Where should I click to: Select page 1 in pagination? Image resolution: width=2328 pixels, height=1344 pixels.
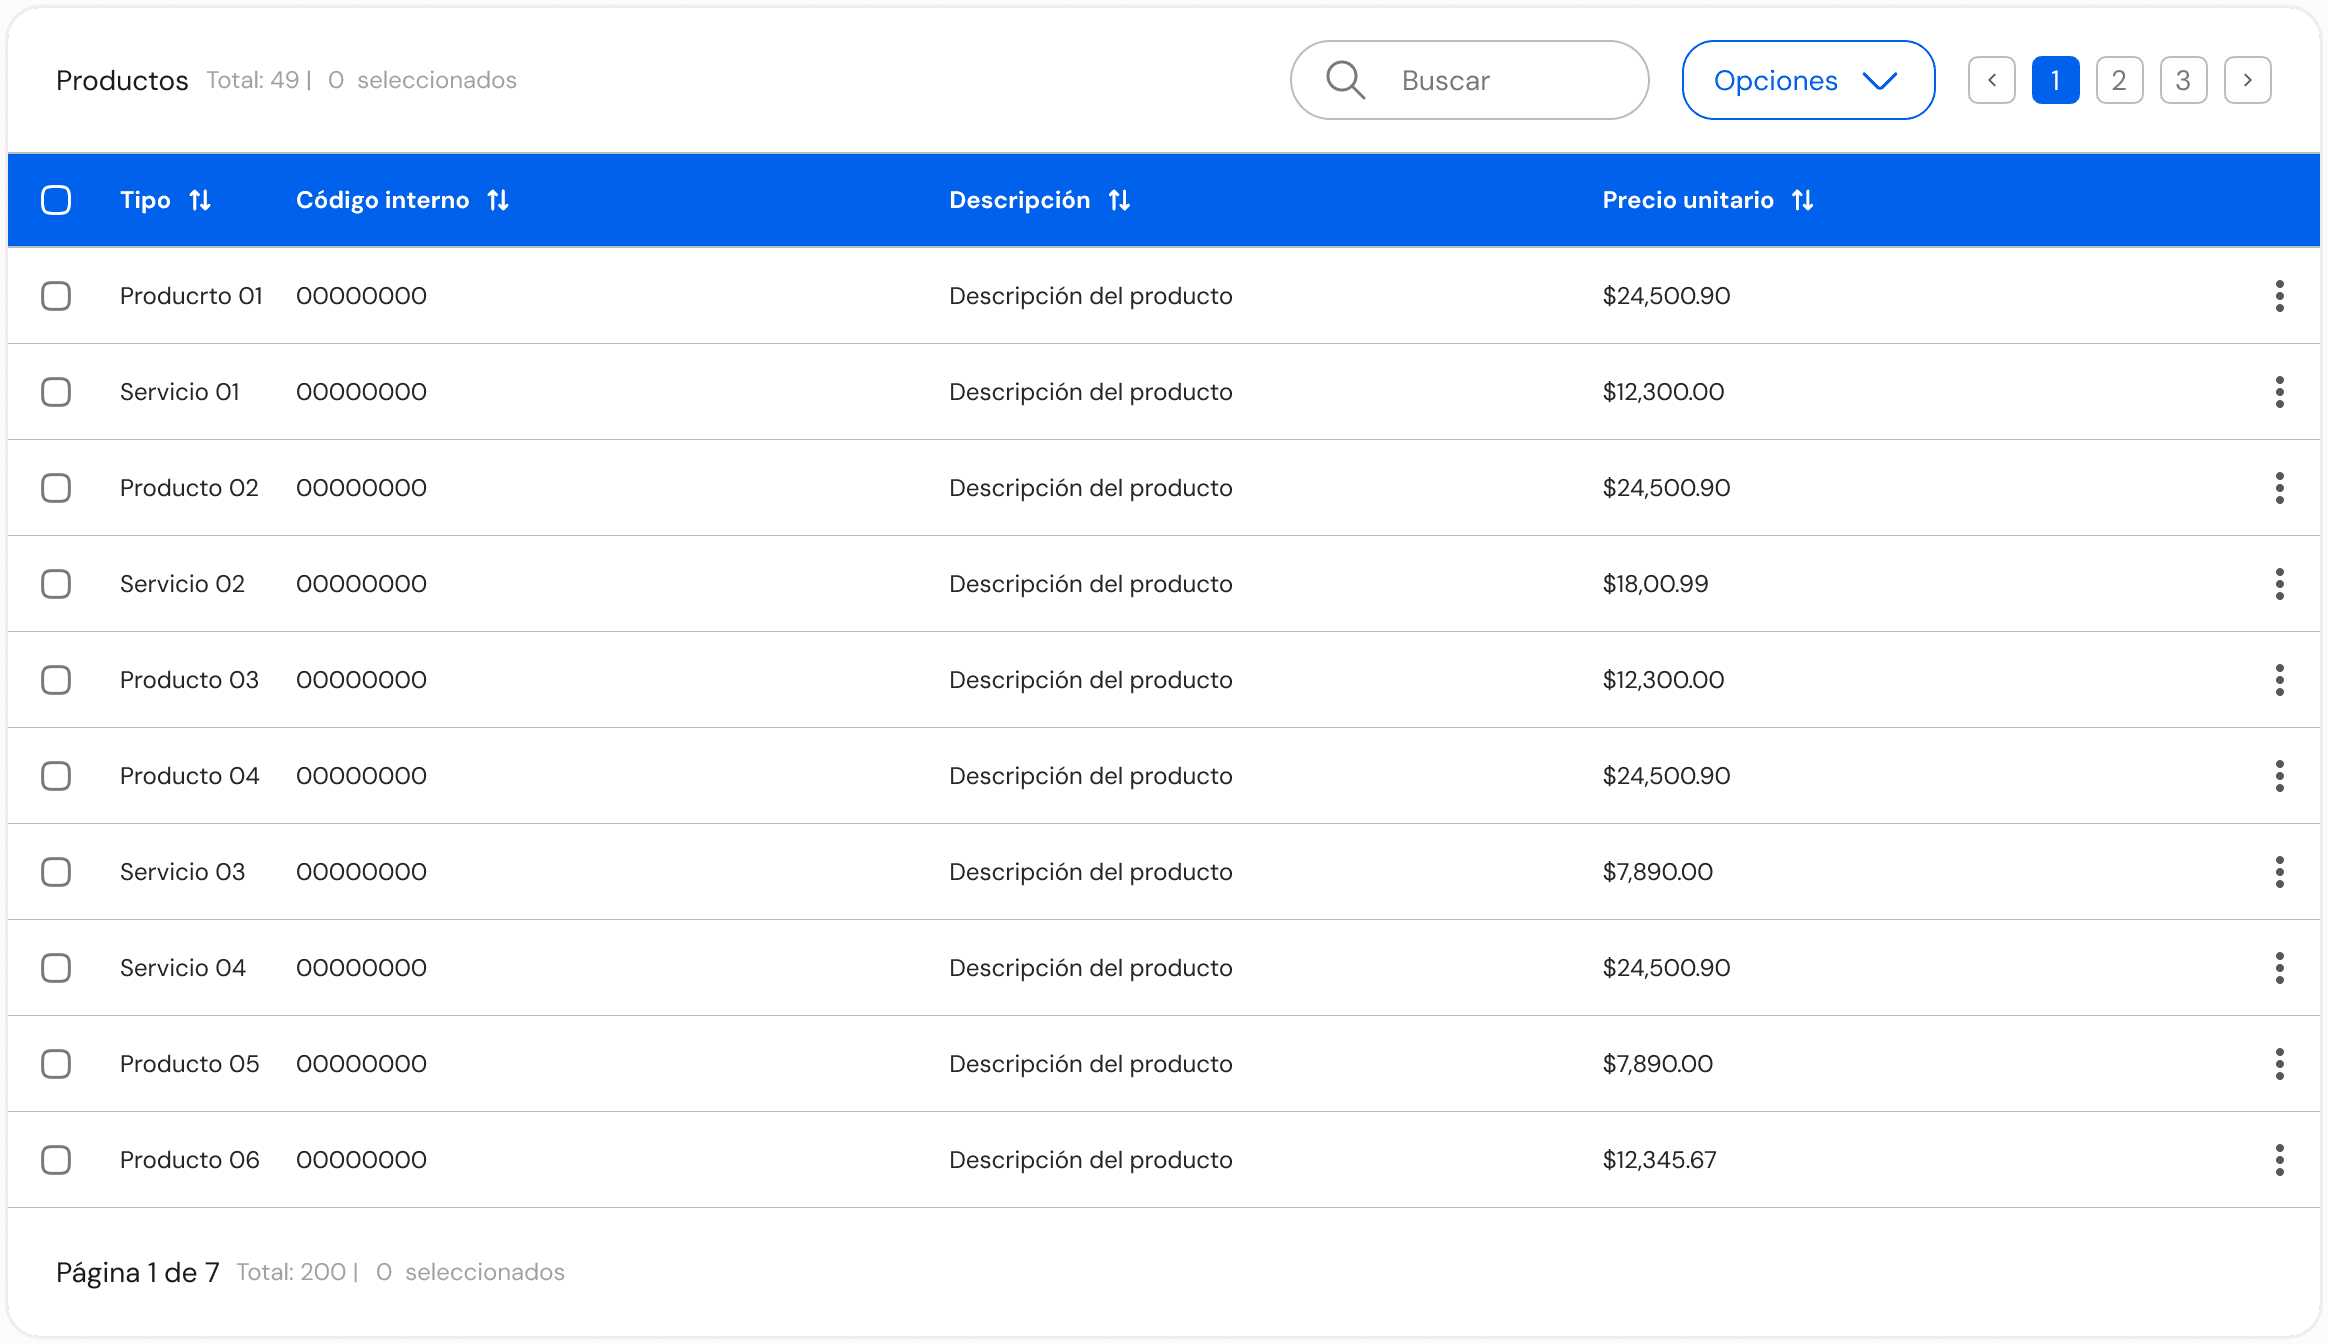tap(2056, 80)
